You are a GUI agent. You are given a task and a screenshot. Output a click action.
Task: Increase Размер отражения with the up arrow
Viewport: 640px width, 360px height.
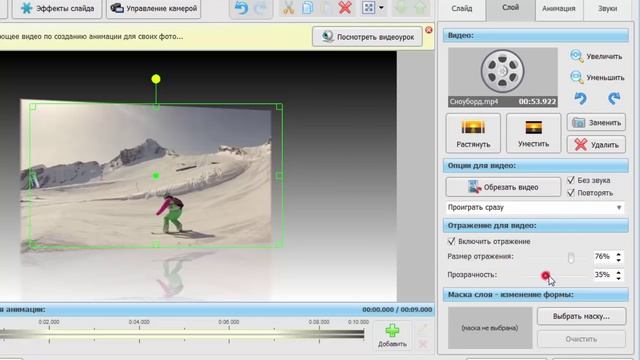pos(619,254)
